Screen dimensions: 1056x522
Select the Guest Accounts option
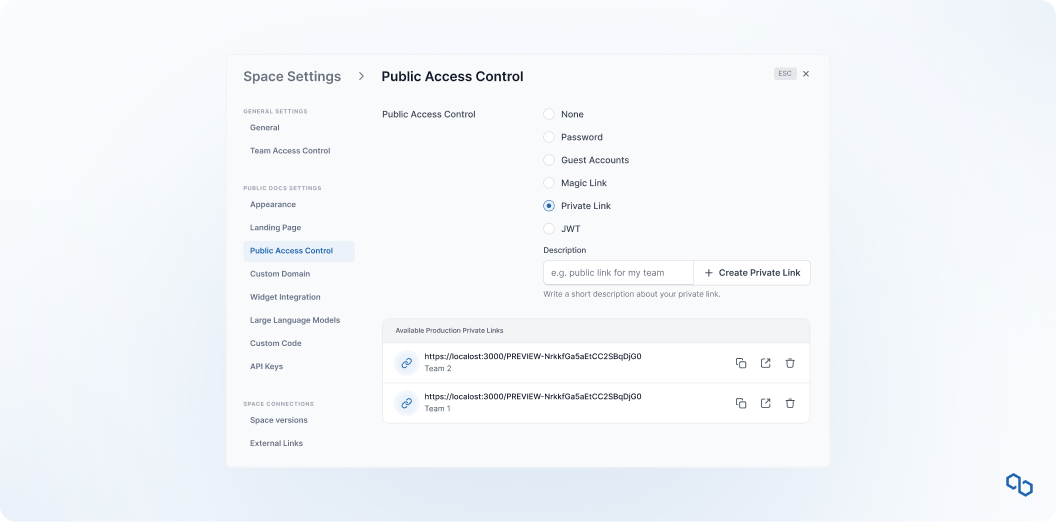(549, 160)
